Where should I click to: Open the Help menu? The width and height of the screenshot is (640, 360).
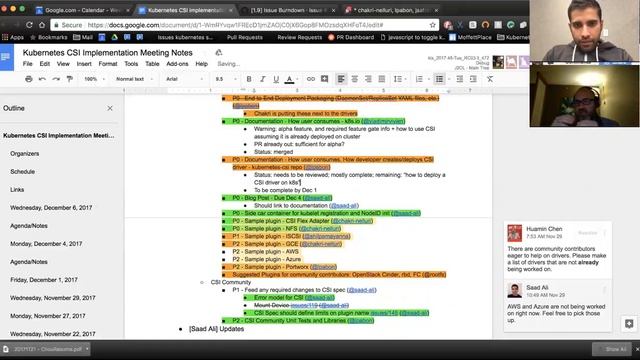(x=201, y=64)
